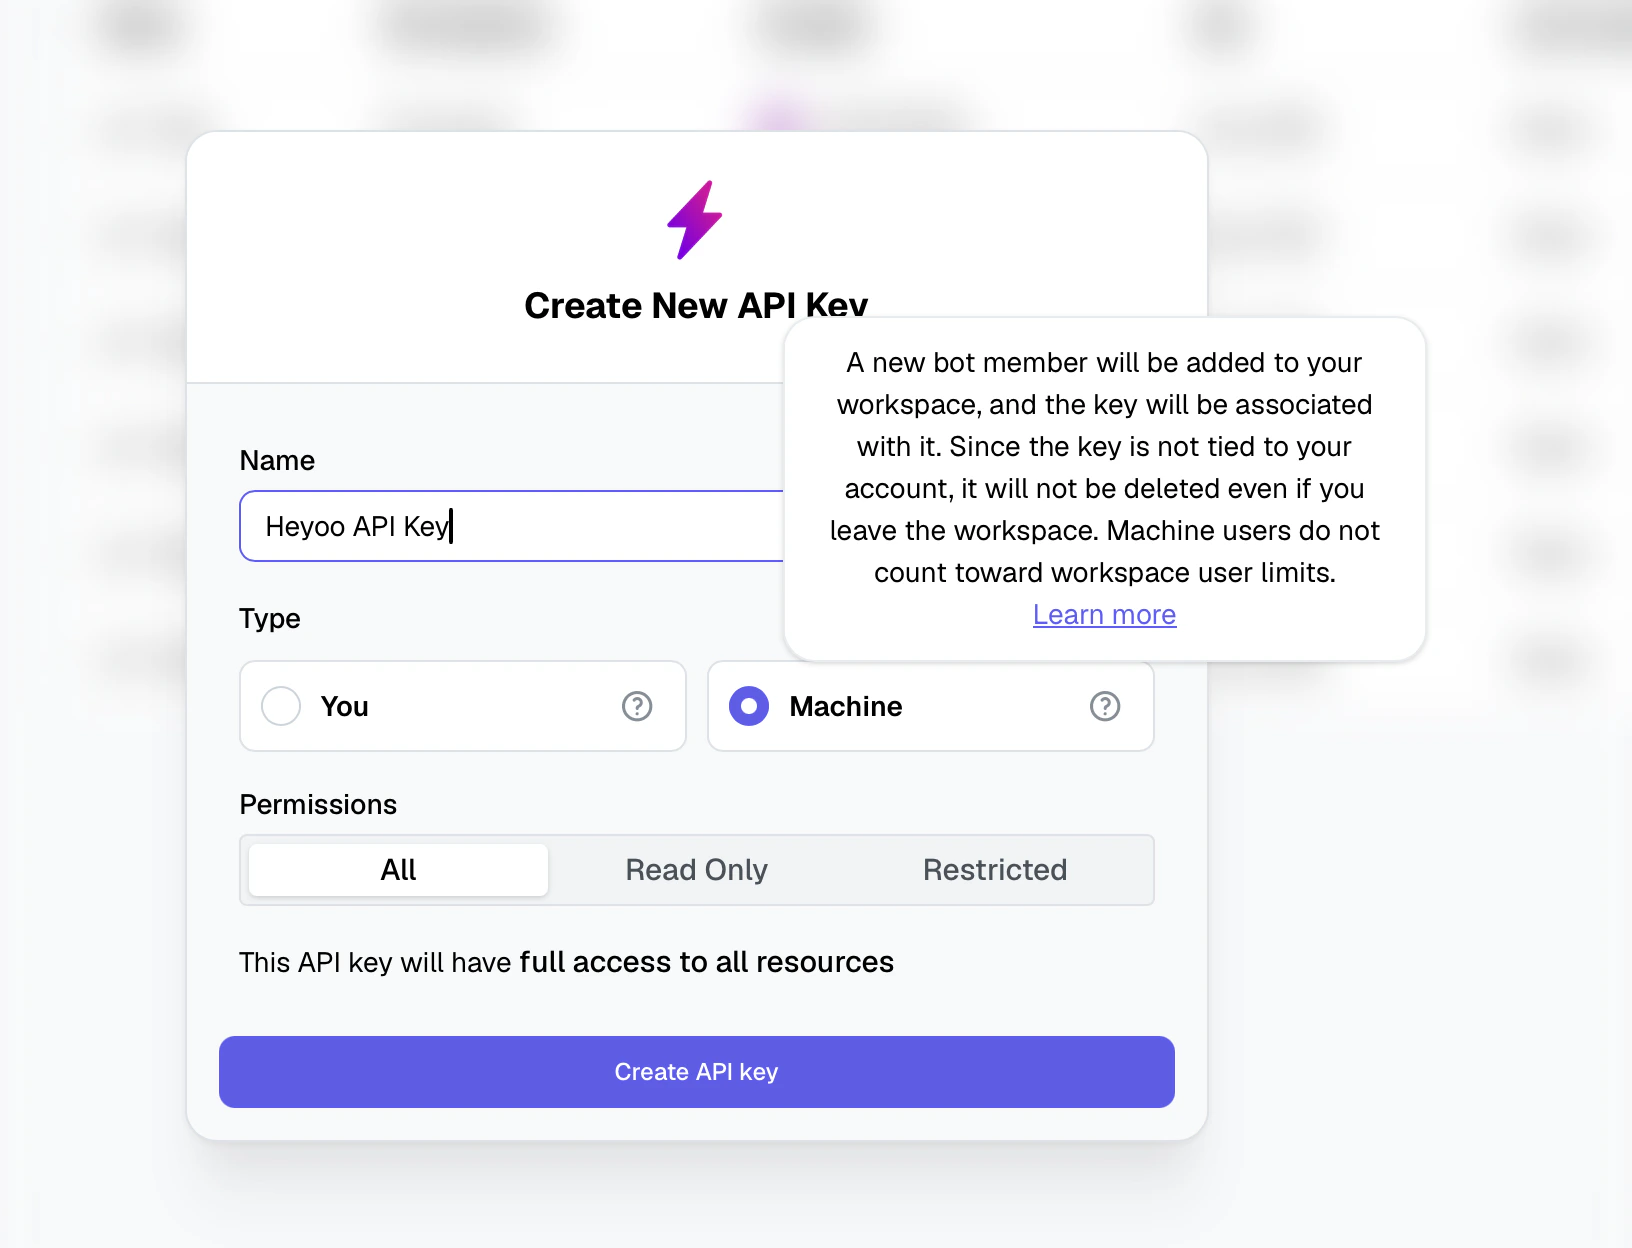Click the full access description text
This screenshot has height=1248, width=1632.
566,962
